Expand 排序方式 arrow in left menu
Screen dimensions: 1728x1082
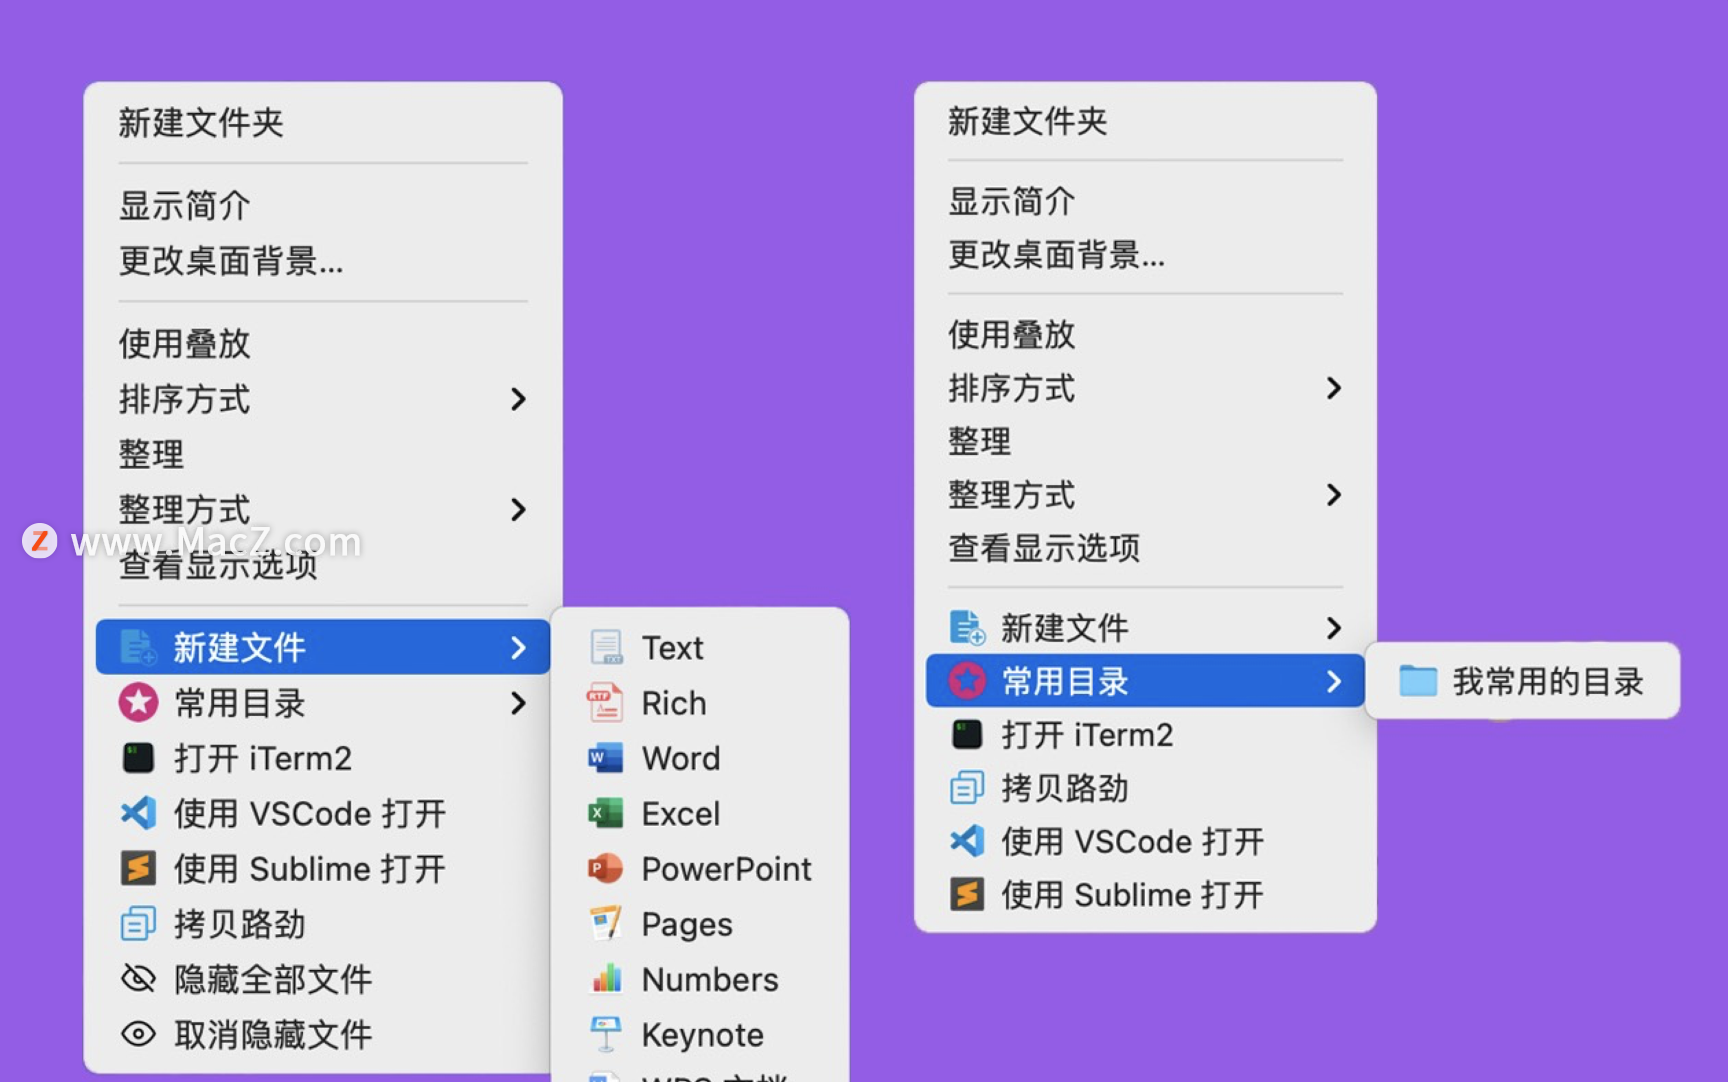point(518,399)
